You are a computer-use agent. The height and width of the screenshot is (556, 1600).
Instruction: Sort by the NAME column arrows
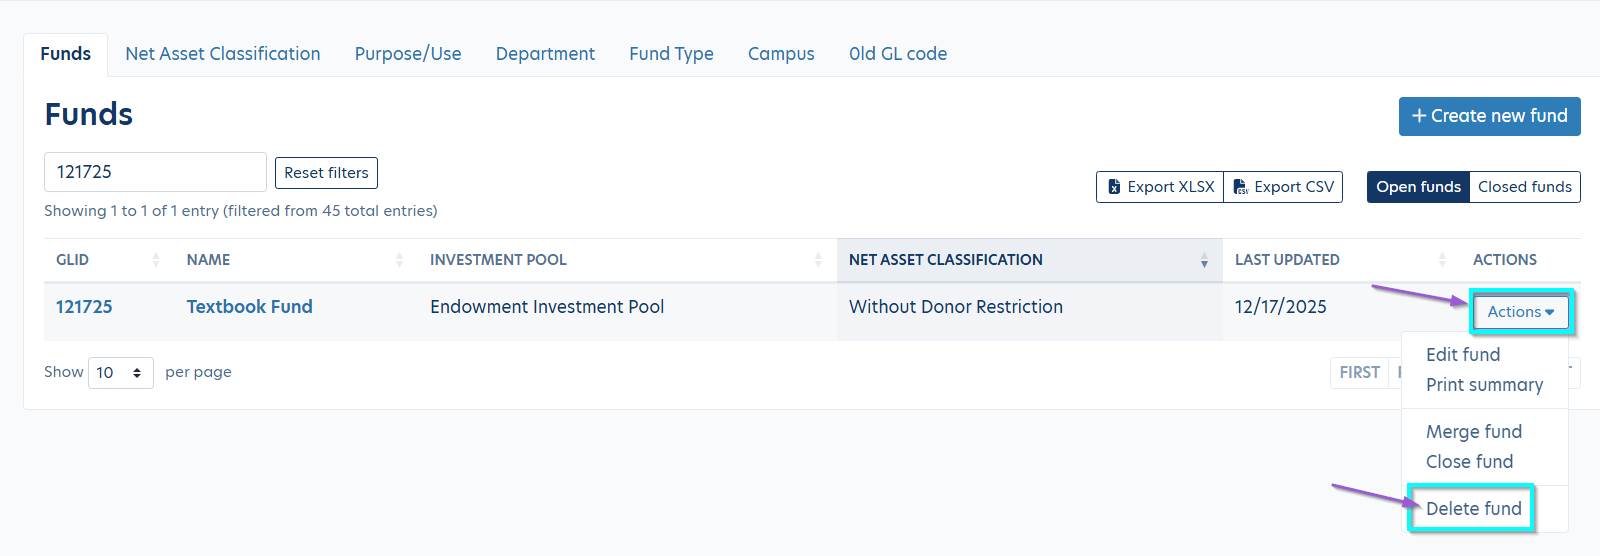[x=400, y=260]
